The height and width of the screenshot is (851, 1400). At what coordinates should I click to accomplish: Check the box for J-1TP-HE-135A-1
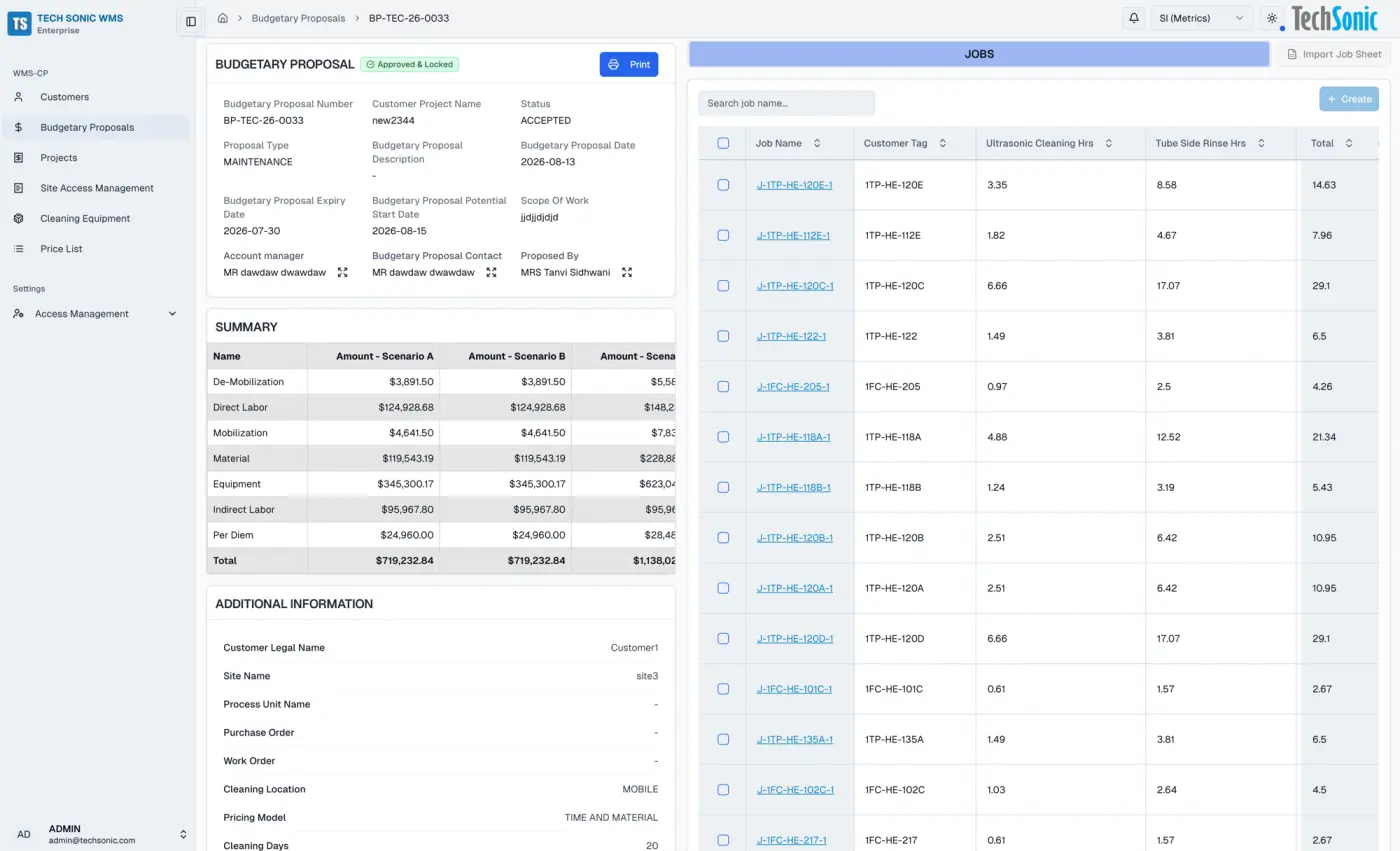pyautogui.click(x=724, y=739)
